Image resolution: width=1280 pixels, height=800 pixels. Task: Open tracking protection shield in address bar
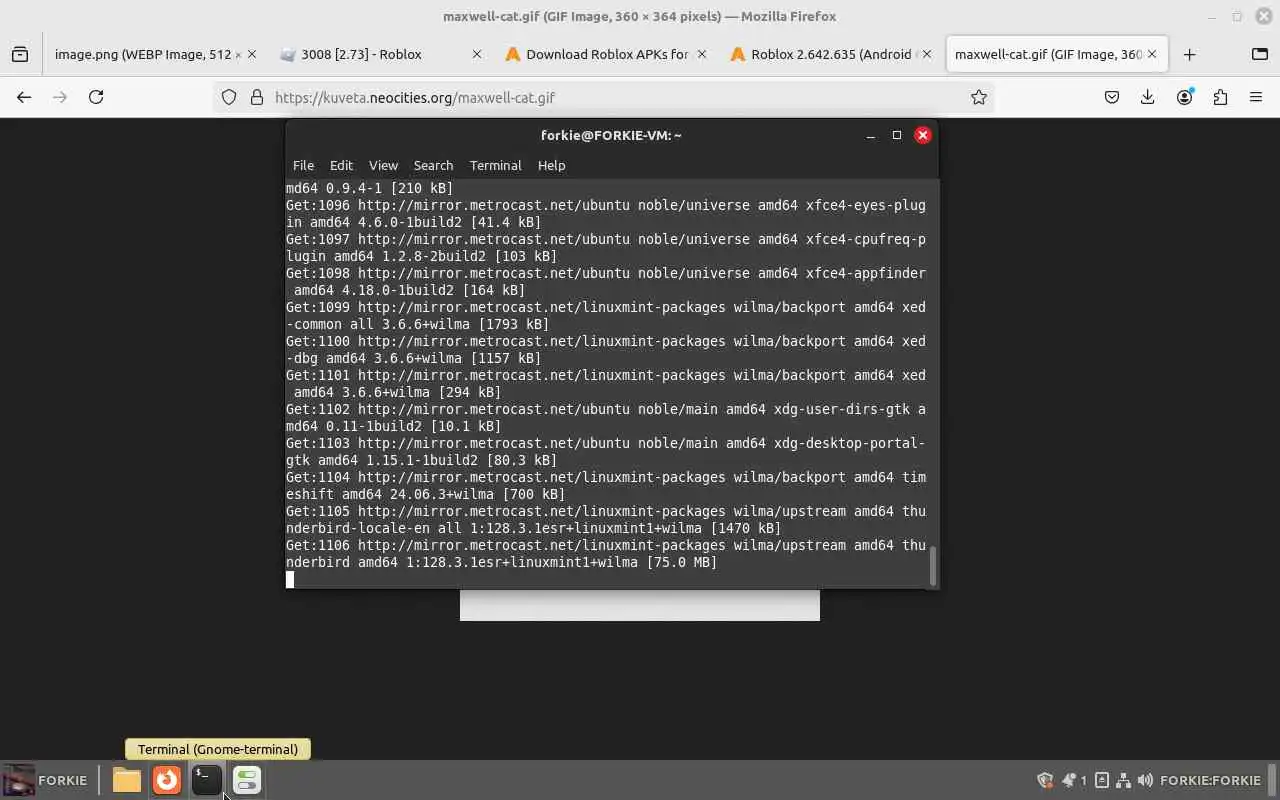(229, 97)
